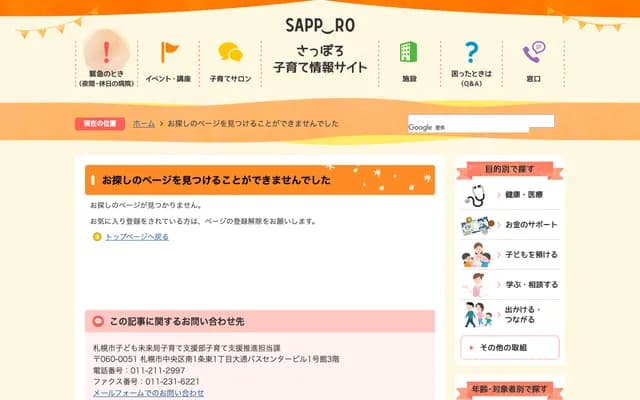Click the イベント・講座 flag icon

click(168, 54)
